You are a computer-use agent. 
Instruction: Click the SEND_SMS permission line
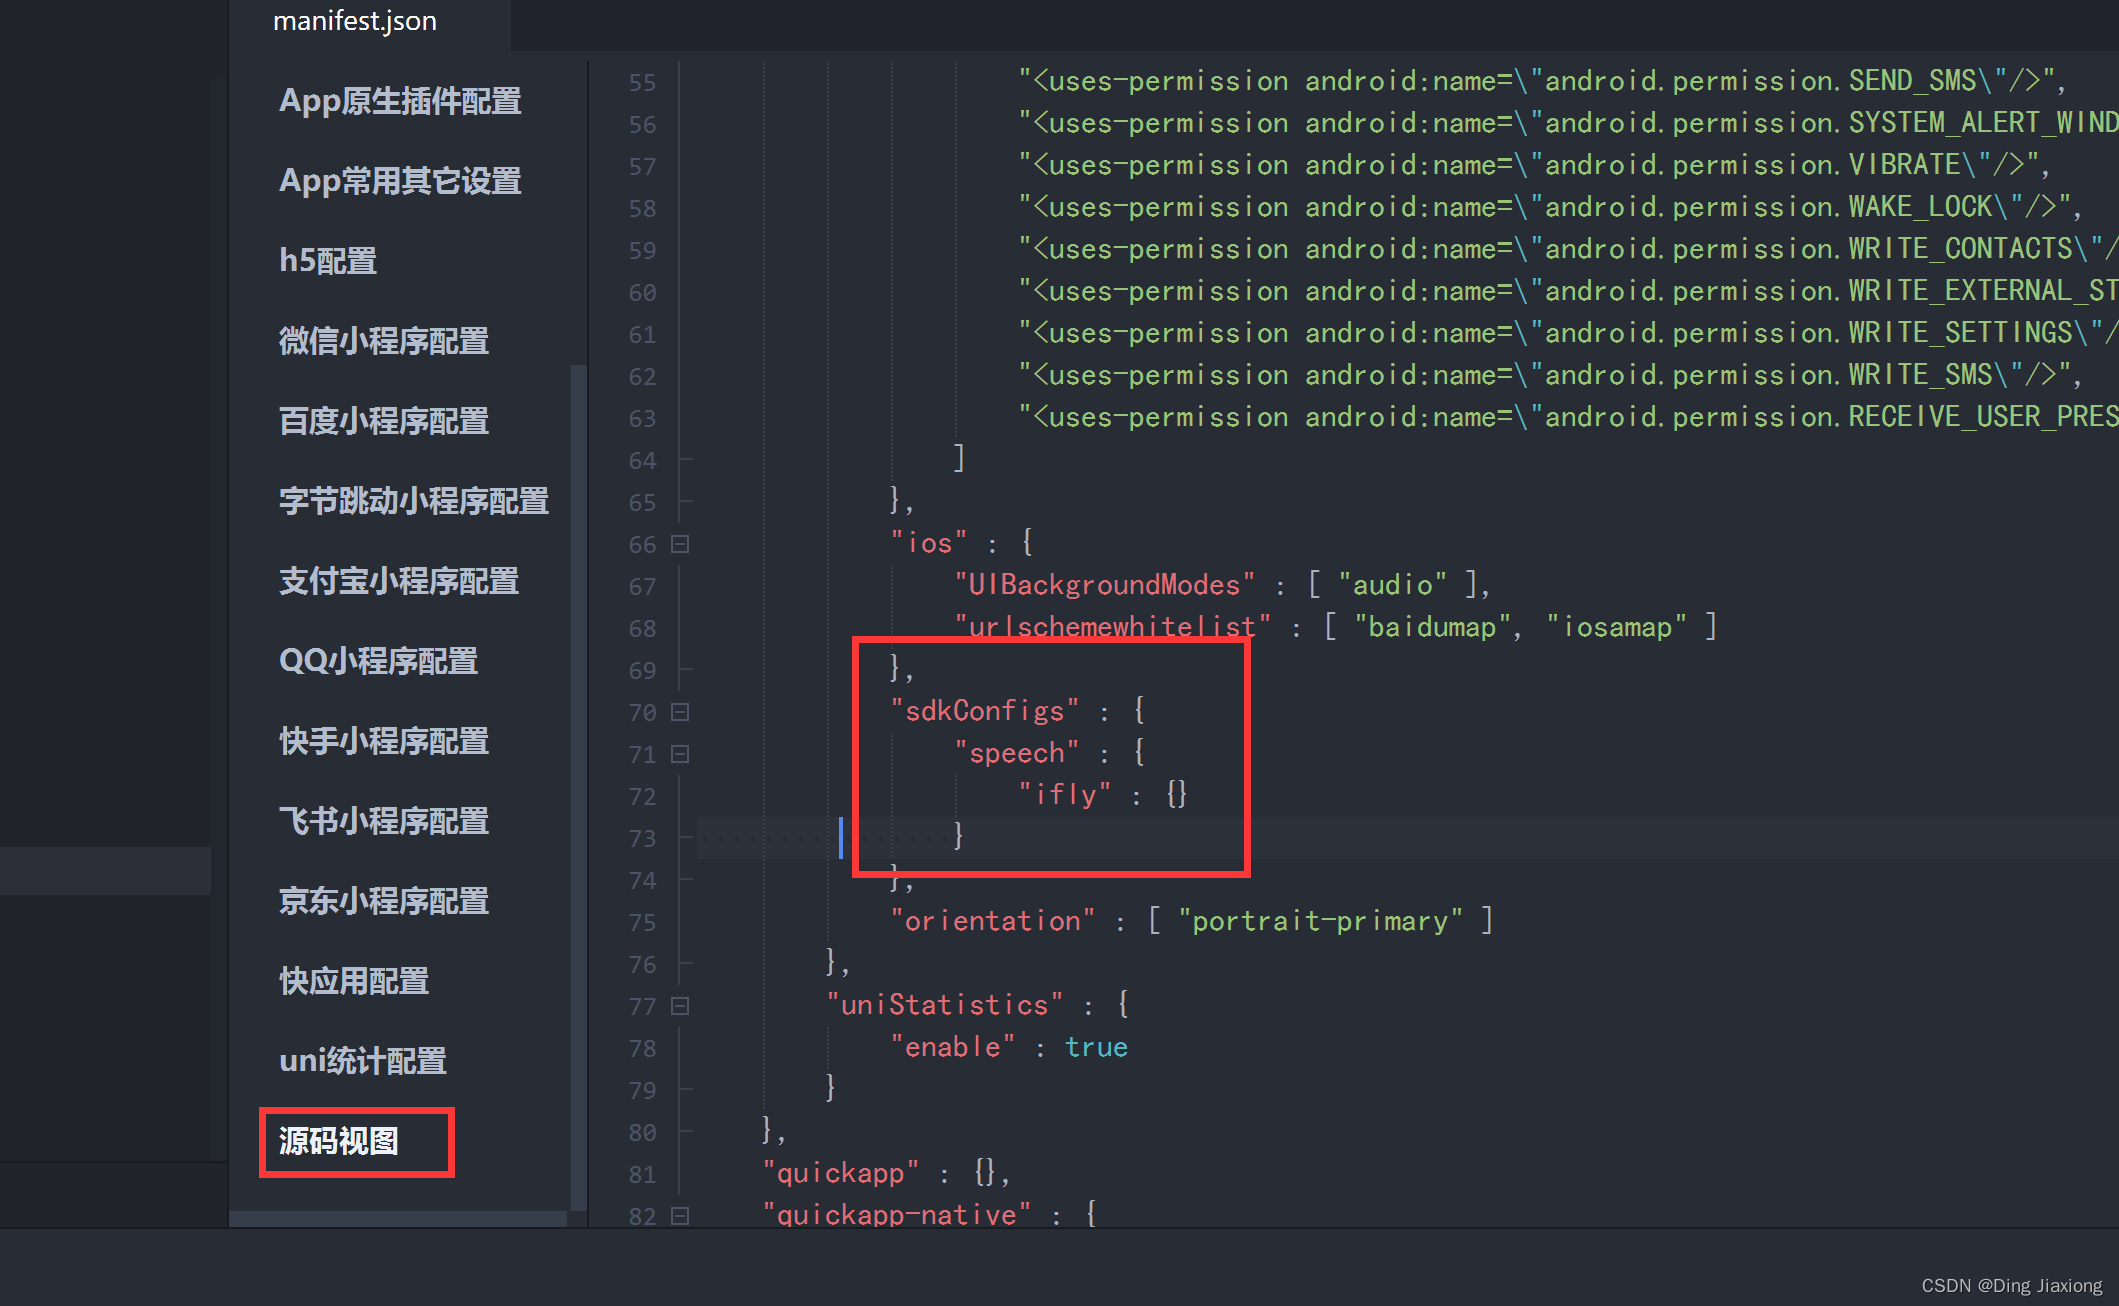tap(1543, 81)
